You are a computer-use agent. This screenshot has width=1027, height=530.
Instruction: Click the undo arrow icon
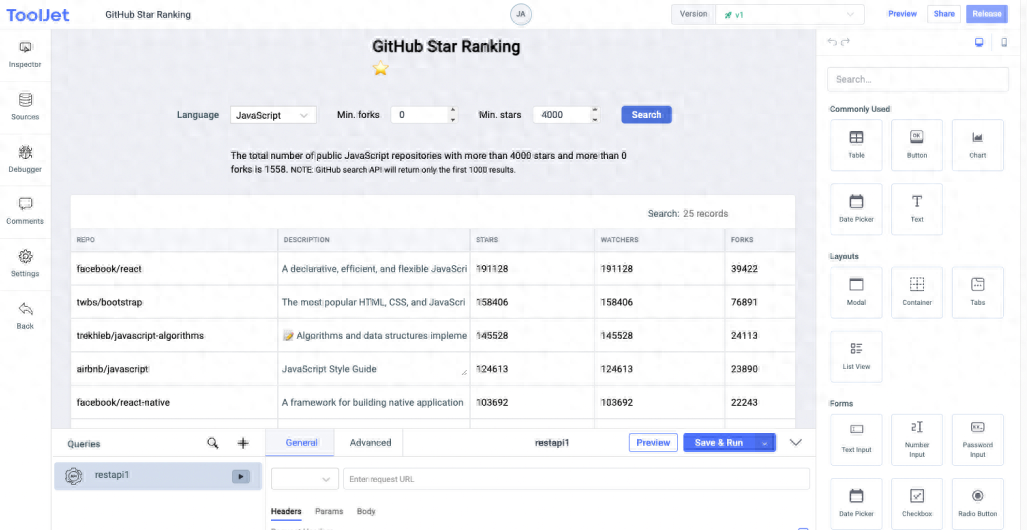point(832,42)
